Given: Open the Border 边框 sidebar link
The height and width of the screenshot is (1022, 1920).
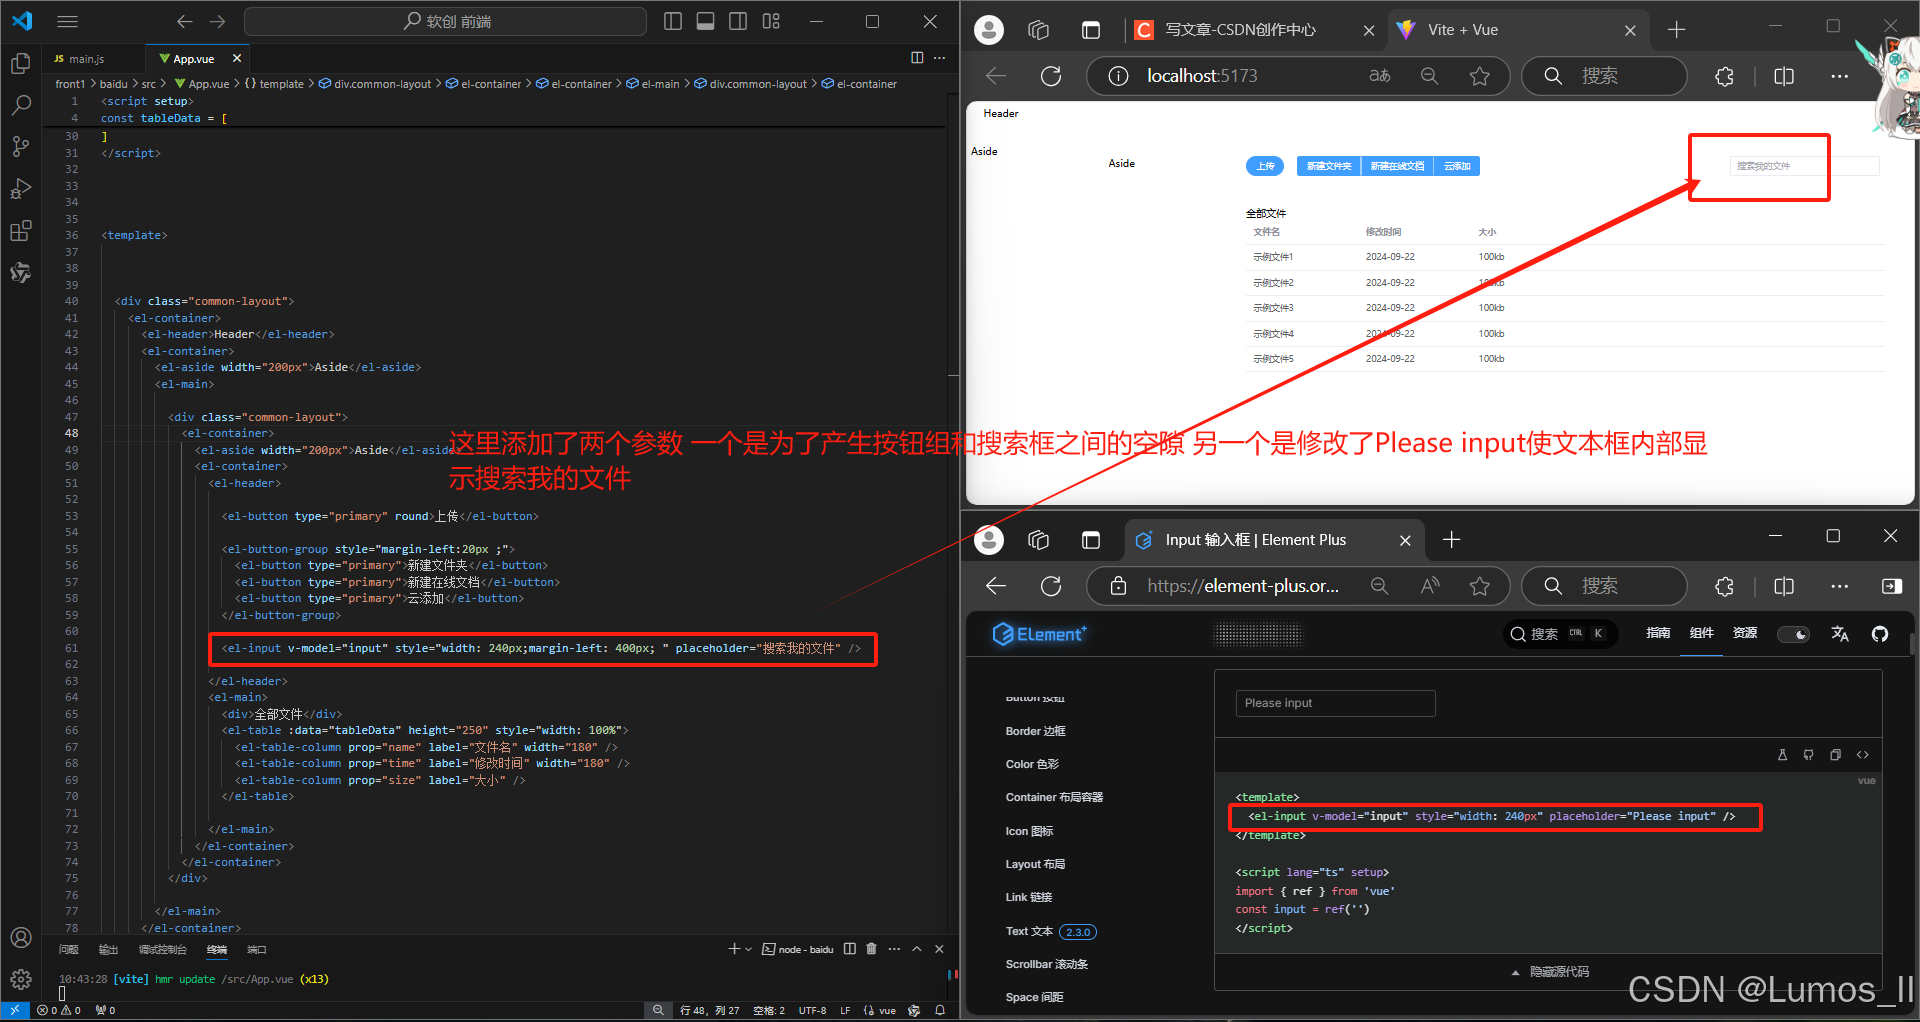Looking at the screenshot, I should (x=1035, y=731).
